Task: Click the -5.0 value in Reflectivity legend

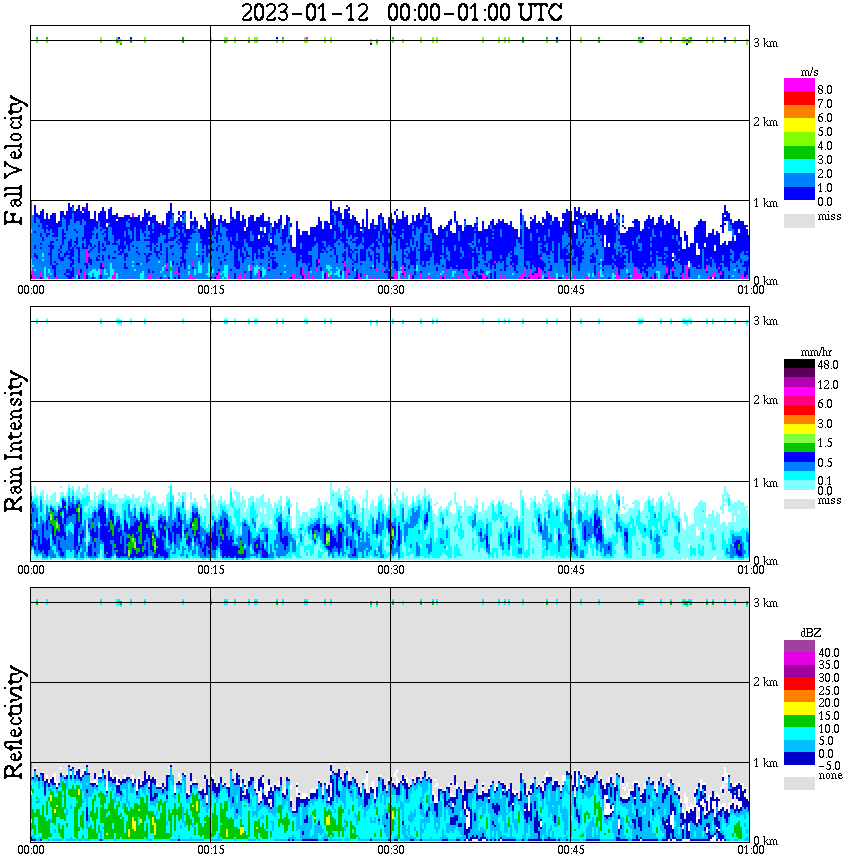Action: coord(829,766)
